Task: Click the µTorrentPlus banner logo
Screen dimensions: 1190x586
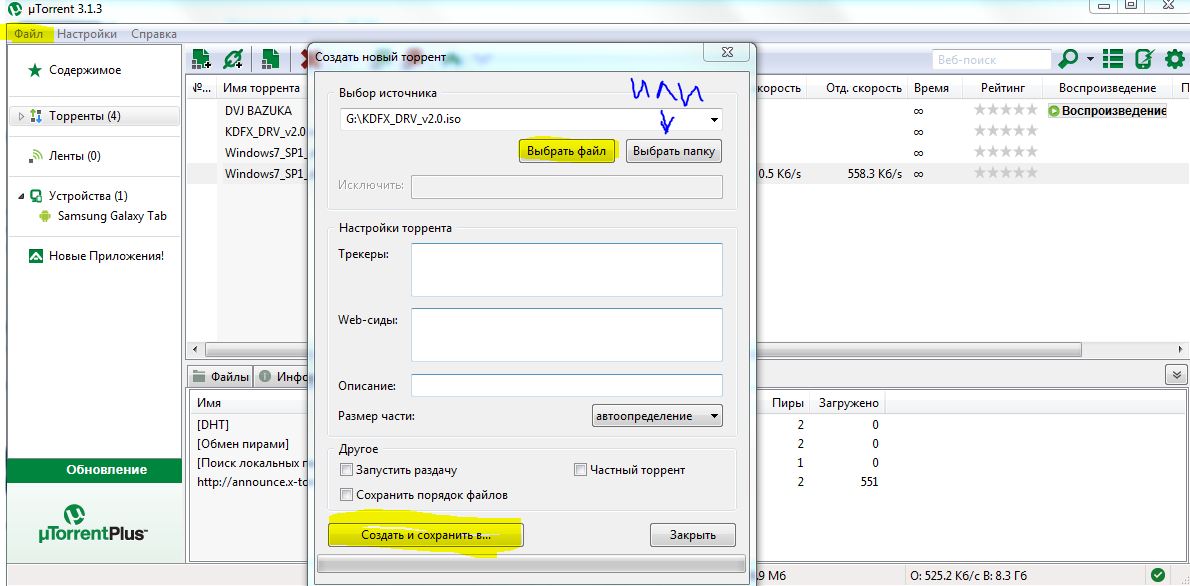Action: [92, 523]
